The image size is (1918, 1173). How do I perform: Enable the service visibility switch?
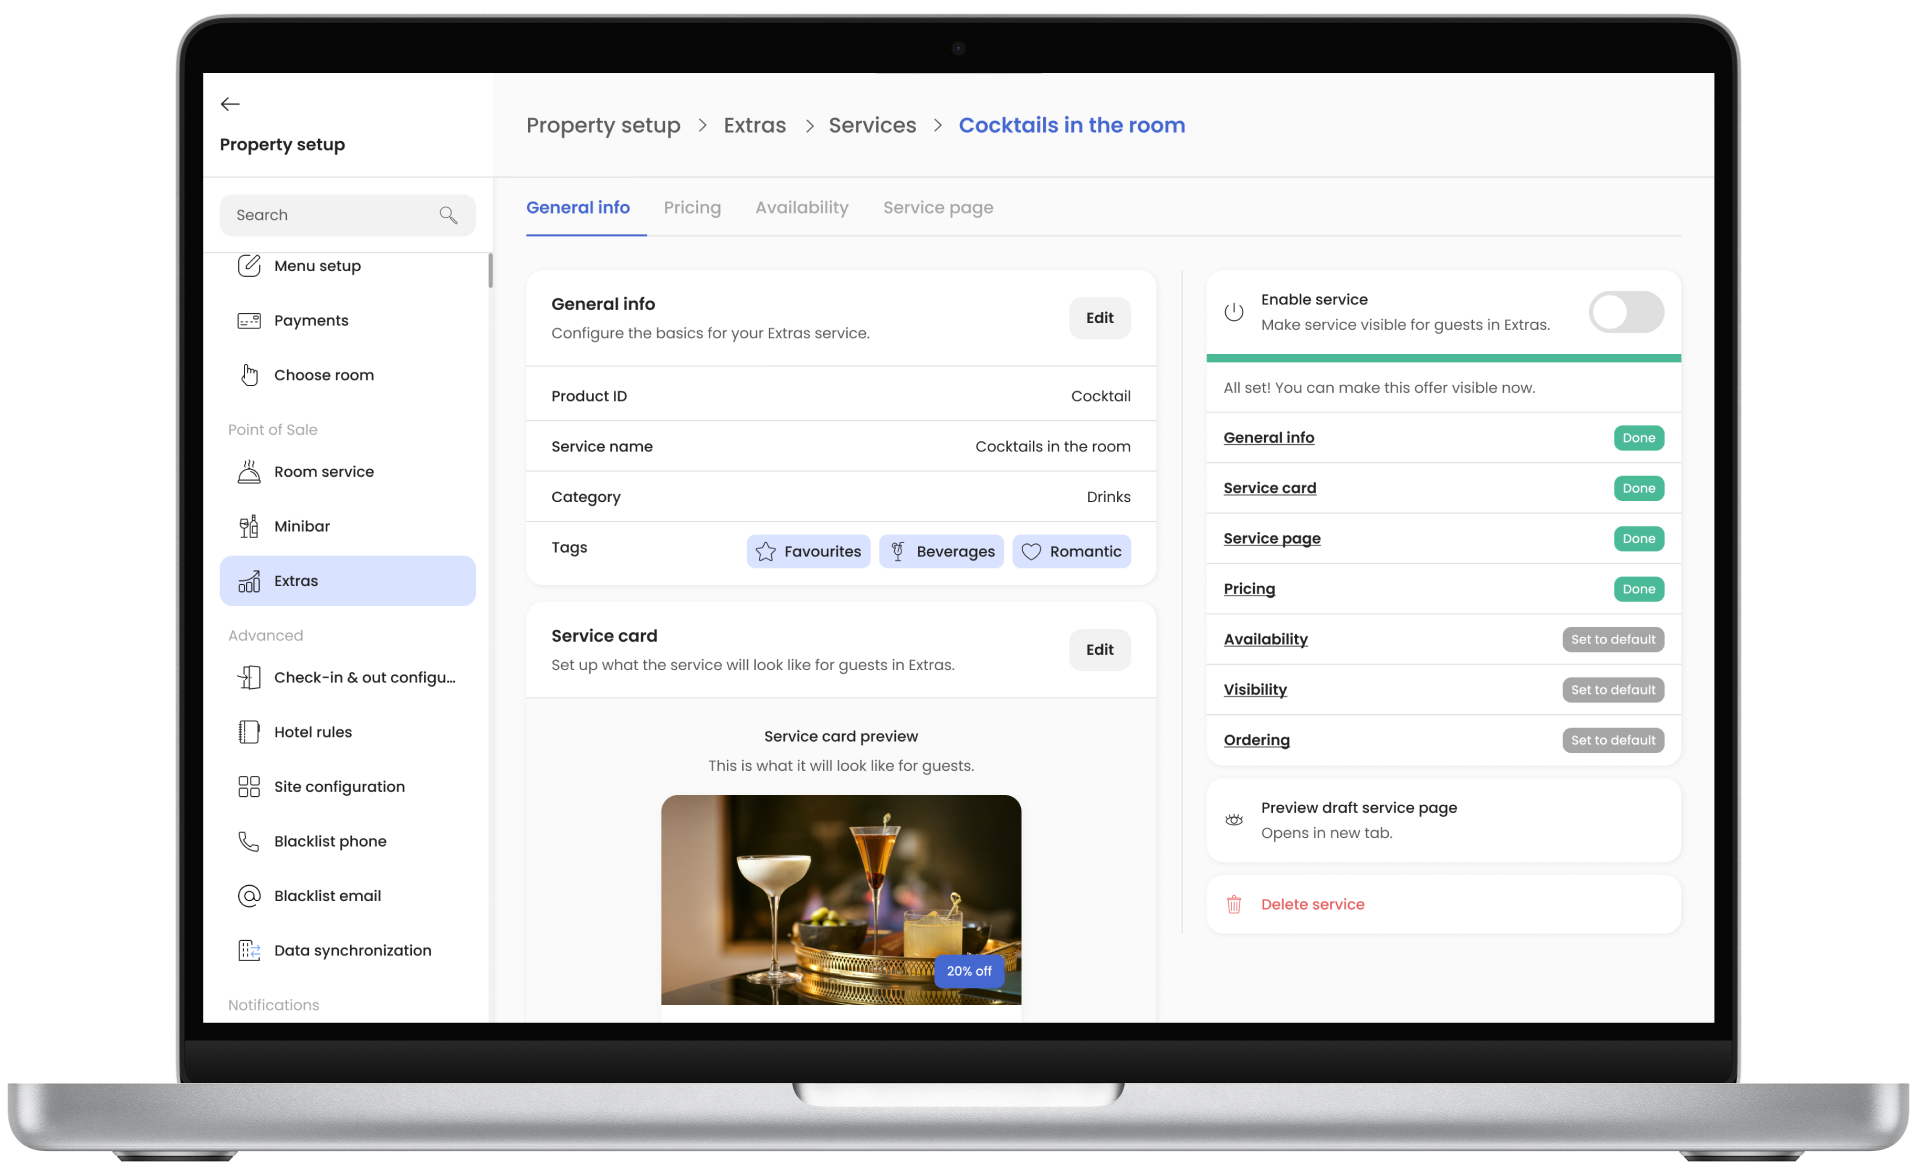[x=1626, y=312]
